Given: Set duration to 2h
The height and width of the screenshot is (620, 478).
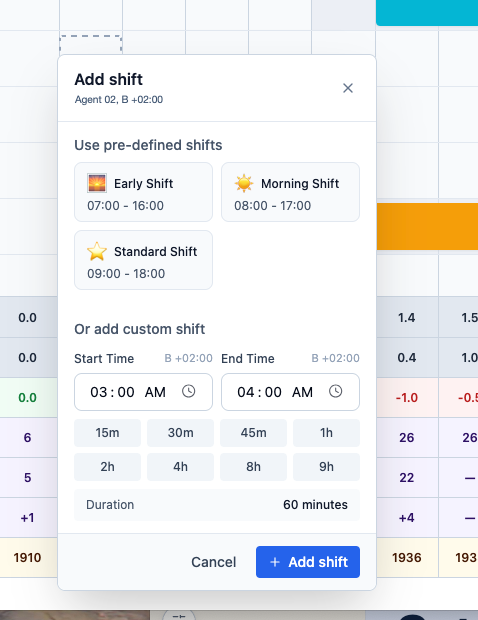Looking at the screenshot, I should tap(107, 467).
